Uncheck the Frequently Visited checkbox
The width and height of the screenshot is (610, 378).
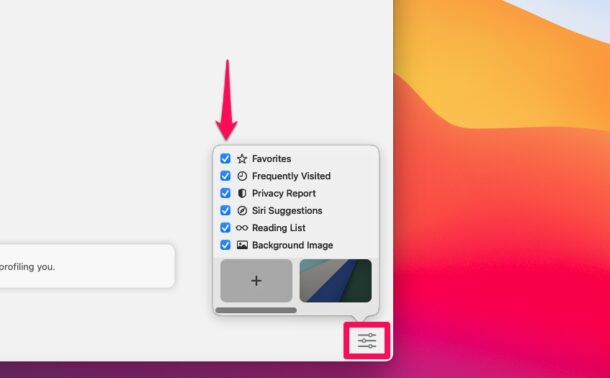click(x=225, y=176)
